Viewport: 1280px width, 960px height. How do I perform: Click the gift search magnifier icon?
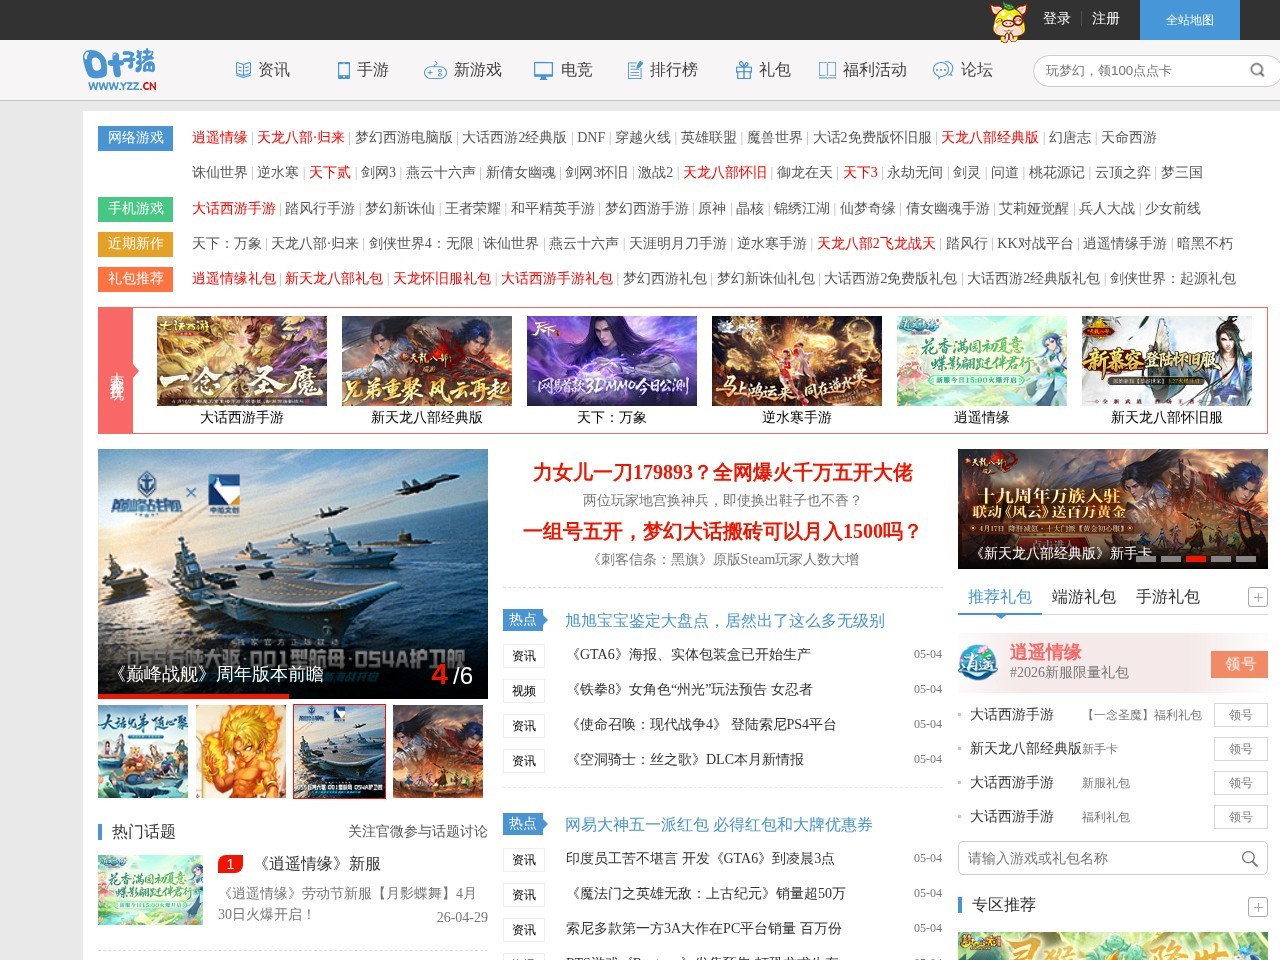(1249, 859)
